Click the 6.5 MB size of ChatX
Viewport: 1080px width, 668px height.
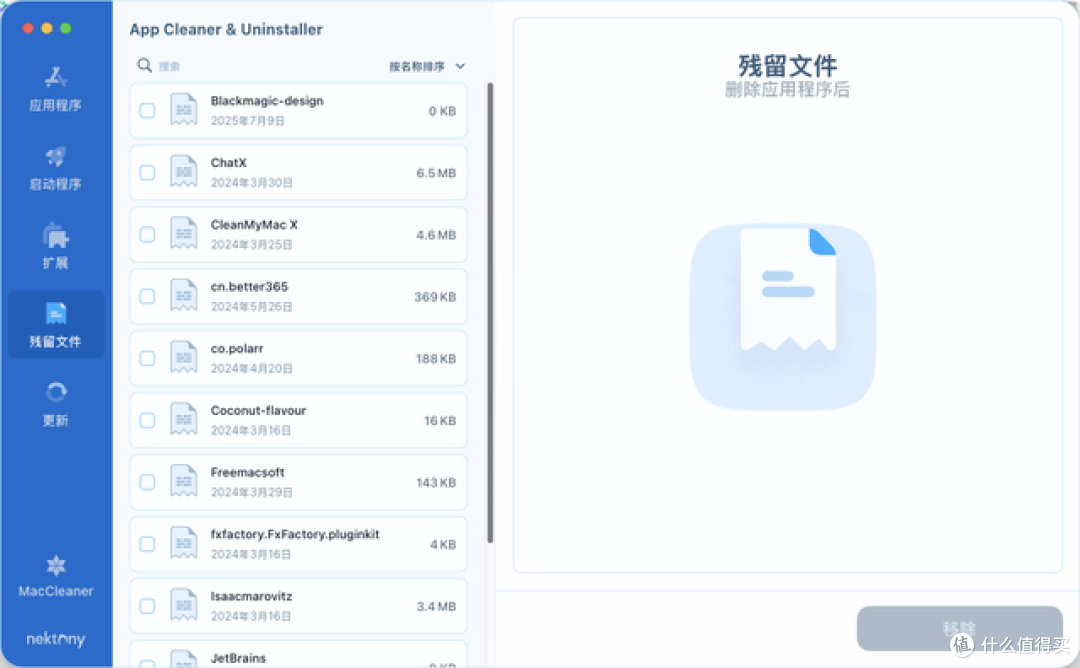(436, 173)
